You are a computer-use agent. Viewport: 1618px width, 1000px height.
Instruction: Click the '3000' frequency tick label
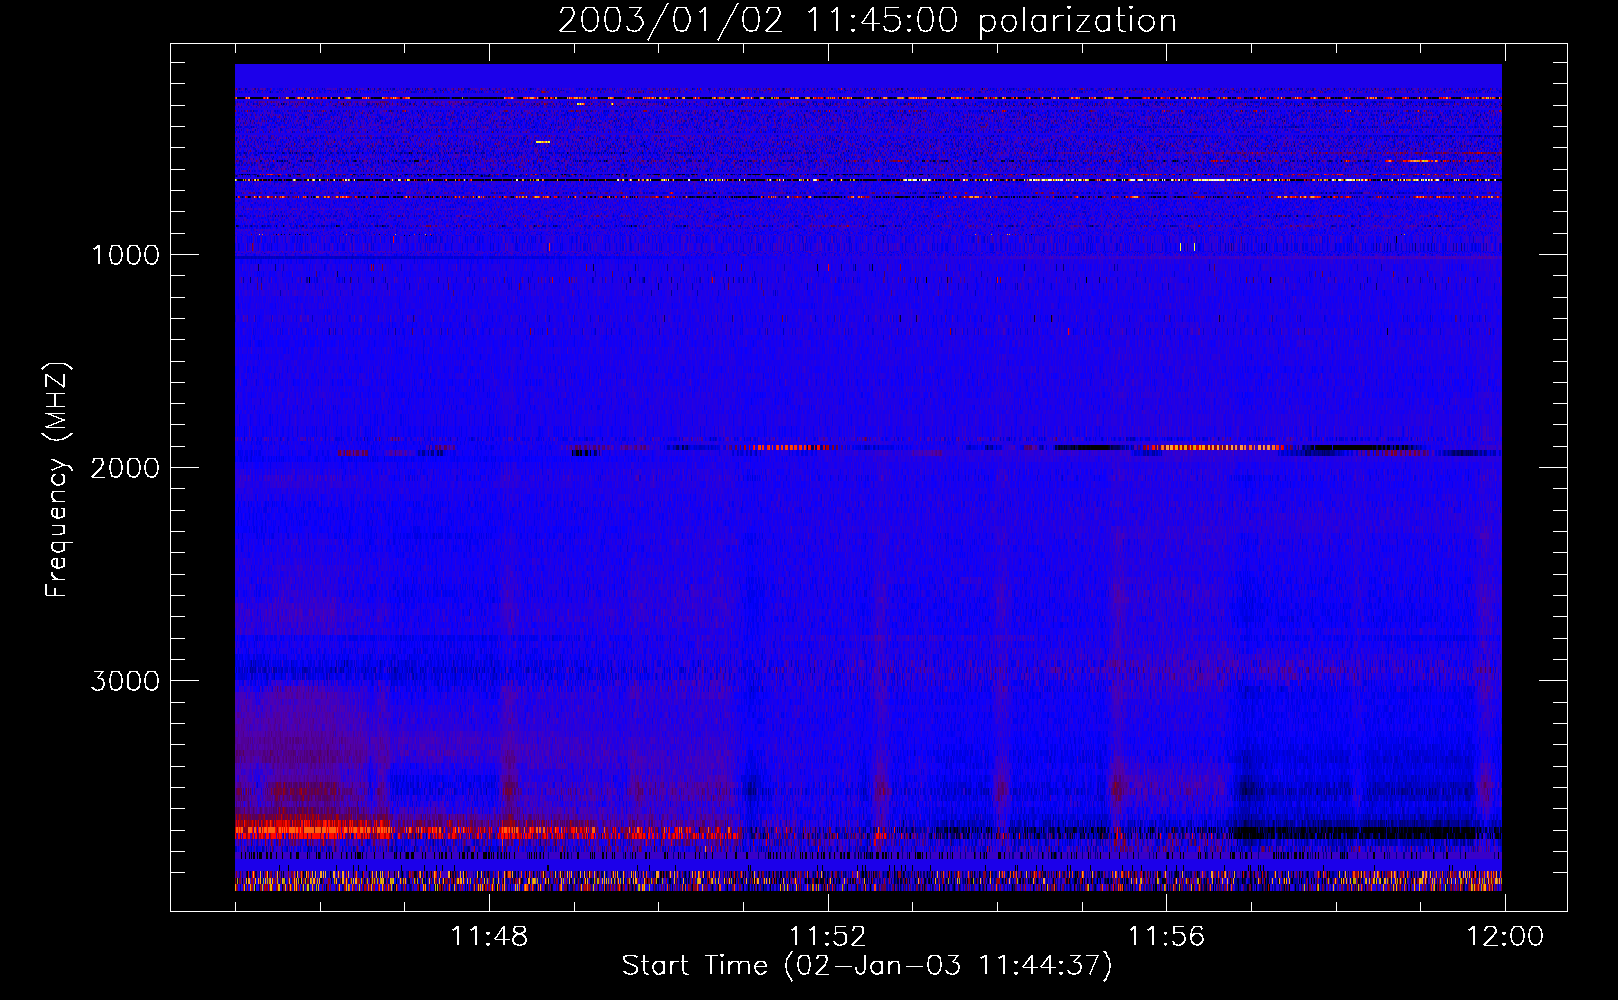pyautogui.click(x=125, y=681)
